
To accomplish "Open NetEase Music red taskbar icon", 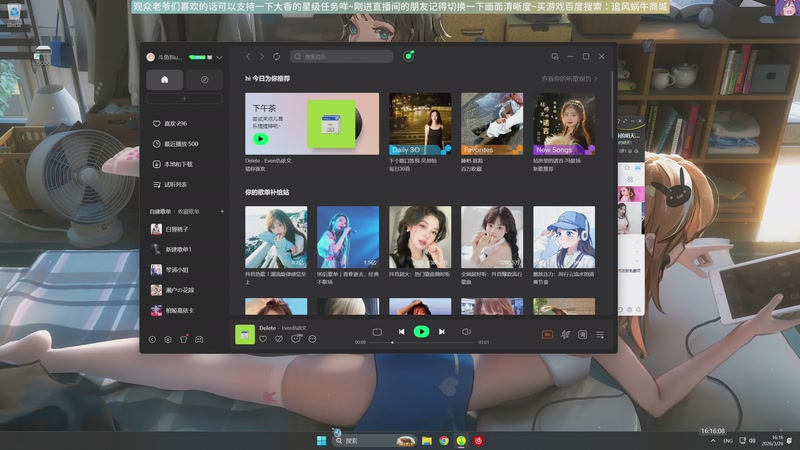I will [x=478, y=440].
